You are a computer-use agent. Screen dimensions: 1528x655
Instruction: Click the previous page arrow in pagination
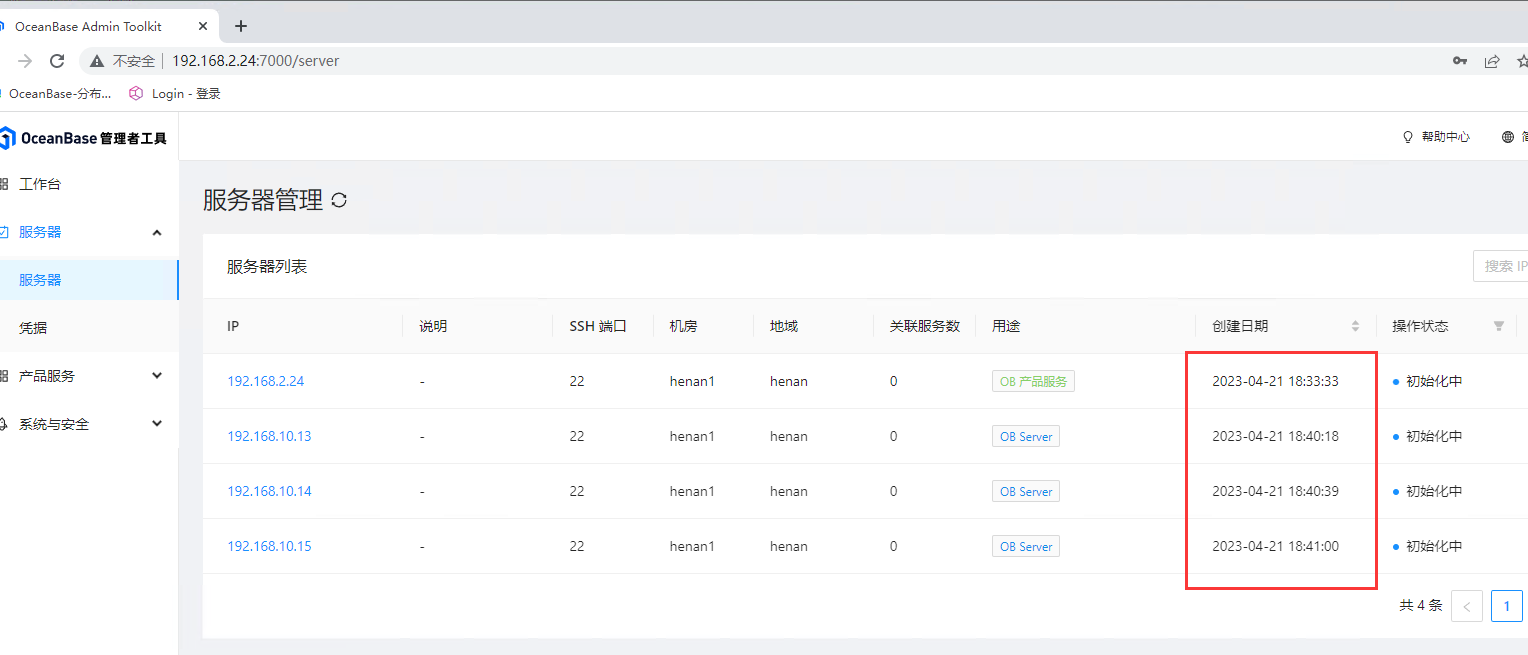pos(1467,606)
